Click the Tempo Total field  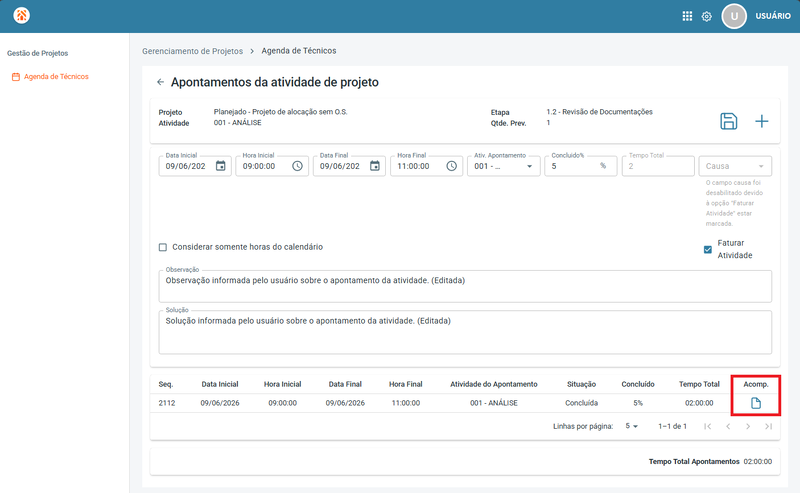point(658,166)
